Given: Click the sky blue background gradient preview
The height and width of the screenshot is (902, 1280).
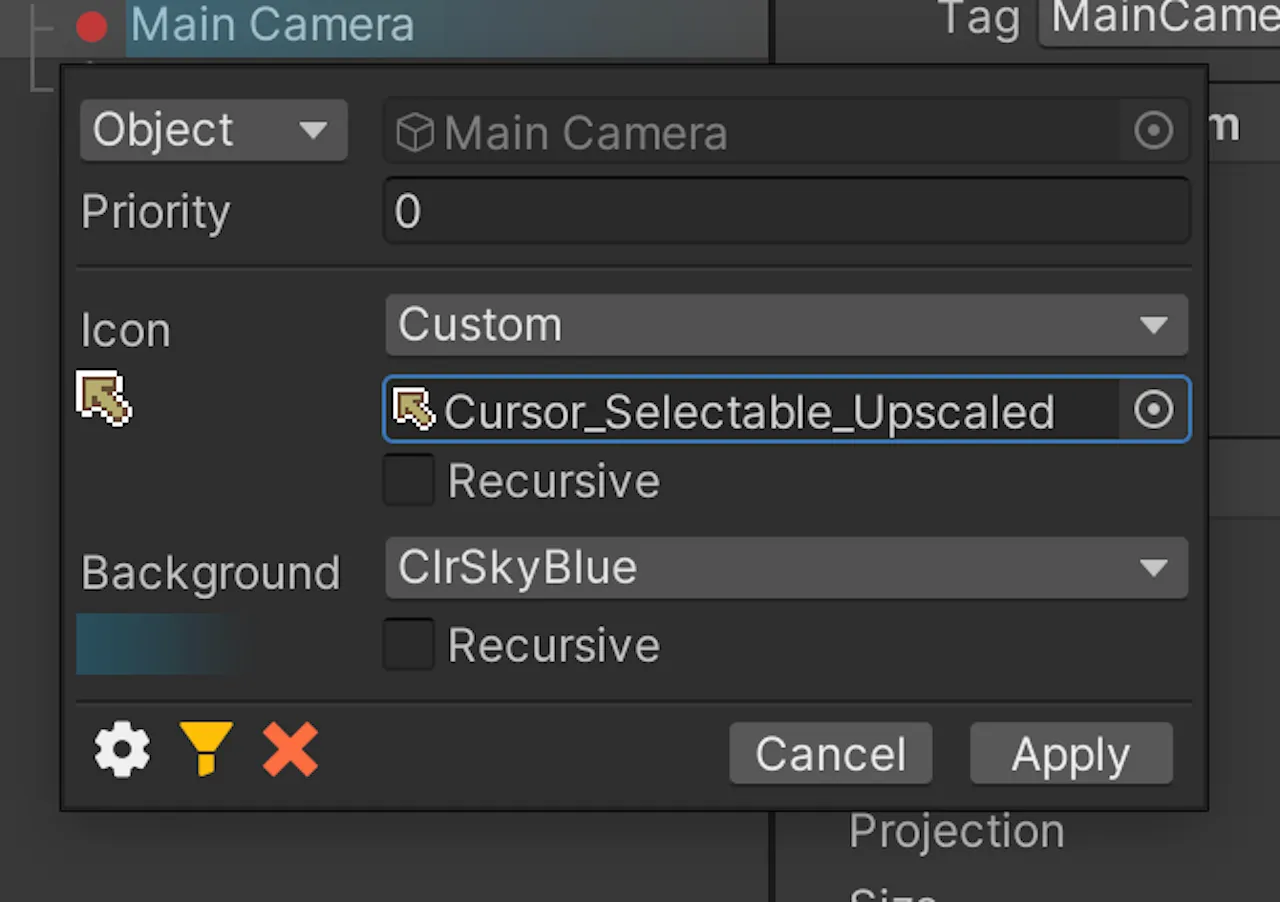Looking at the screenshot, I should 160,644.
